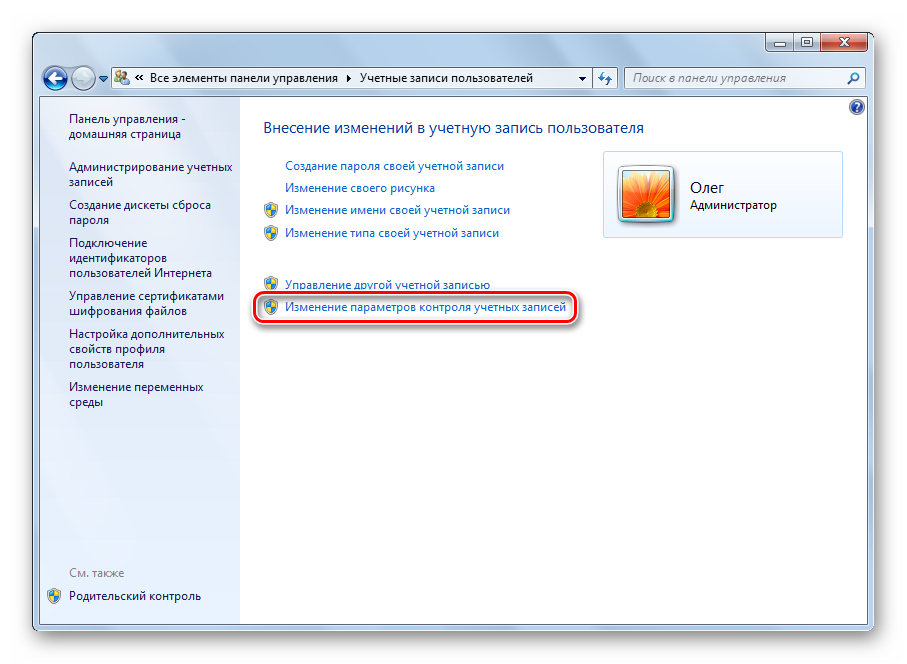The width and height of the screenshot is (907, 664).
Task: Open Изменение параметров контроля учетных записей
Action: 425,307
